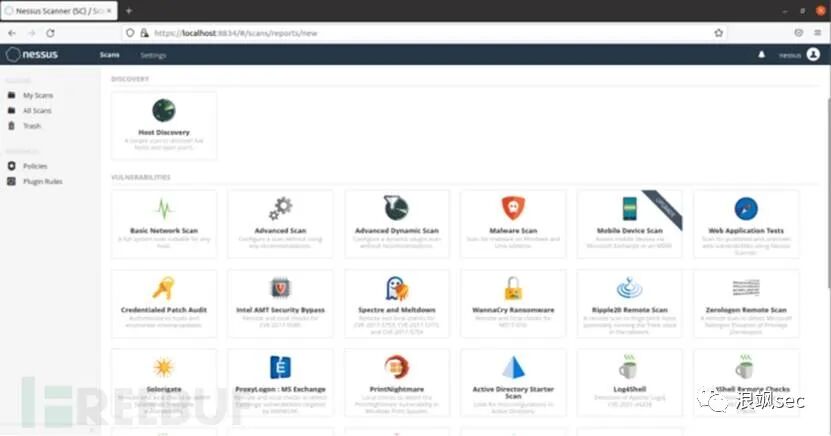The image size is (831, 436).
Task: Open user avatar account menu
Action: pos(814,54)
